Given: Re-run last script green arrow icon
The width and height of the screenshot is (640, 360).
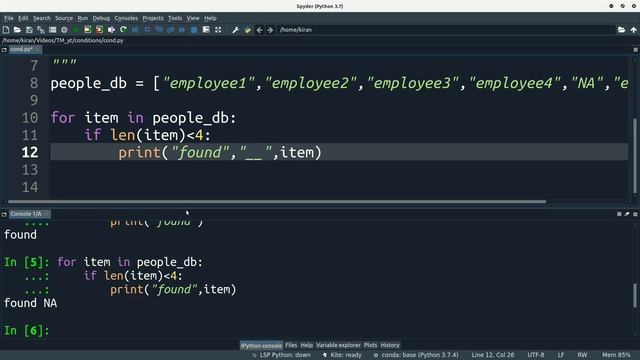Looking at the screenshot, I should click(123, 30).
